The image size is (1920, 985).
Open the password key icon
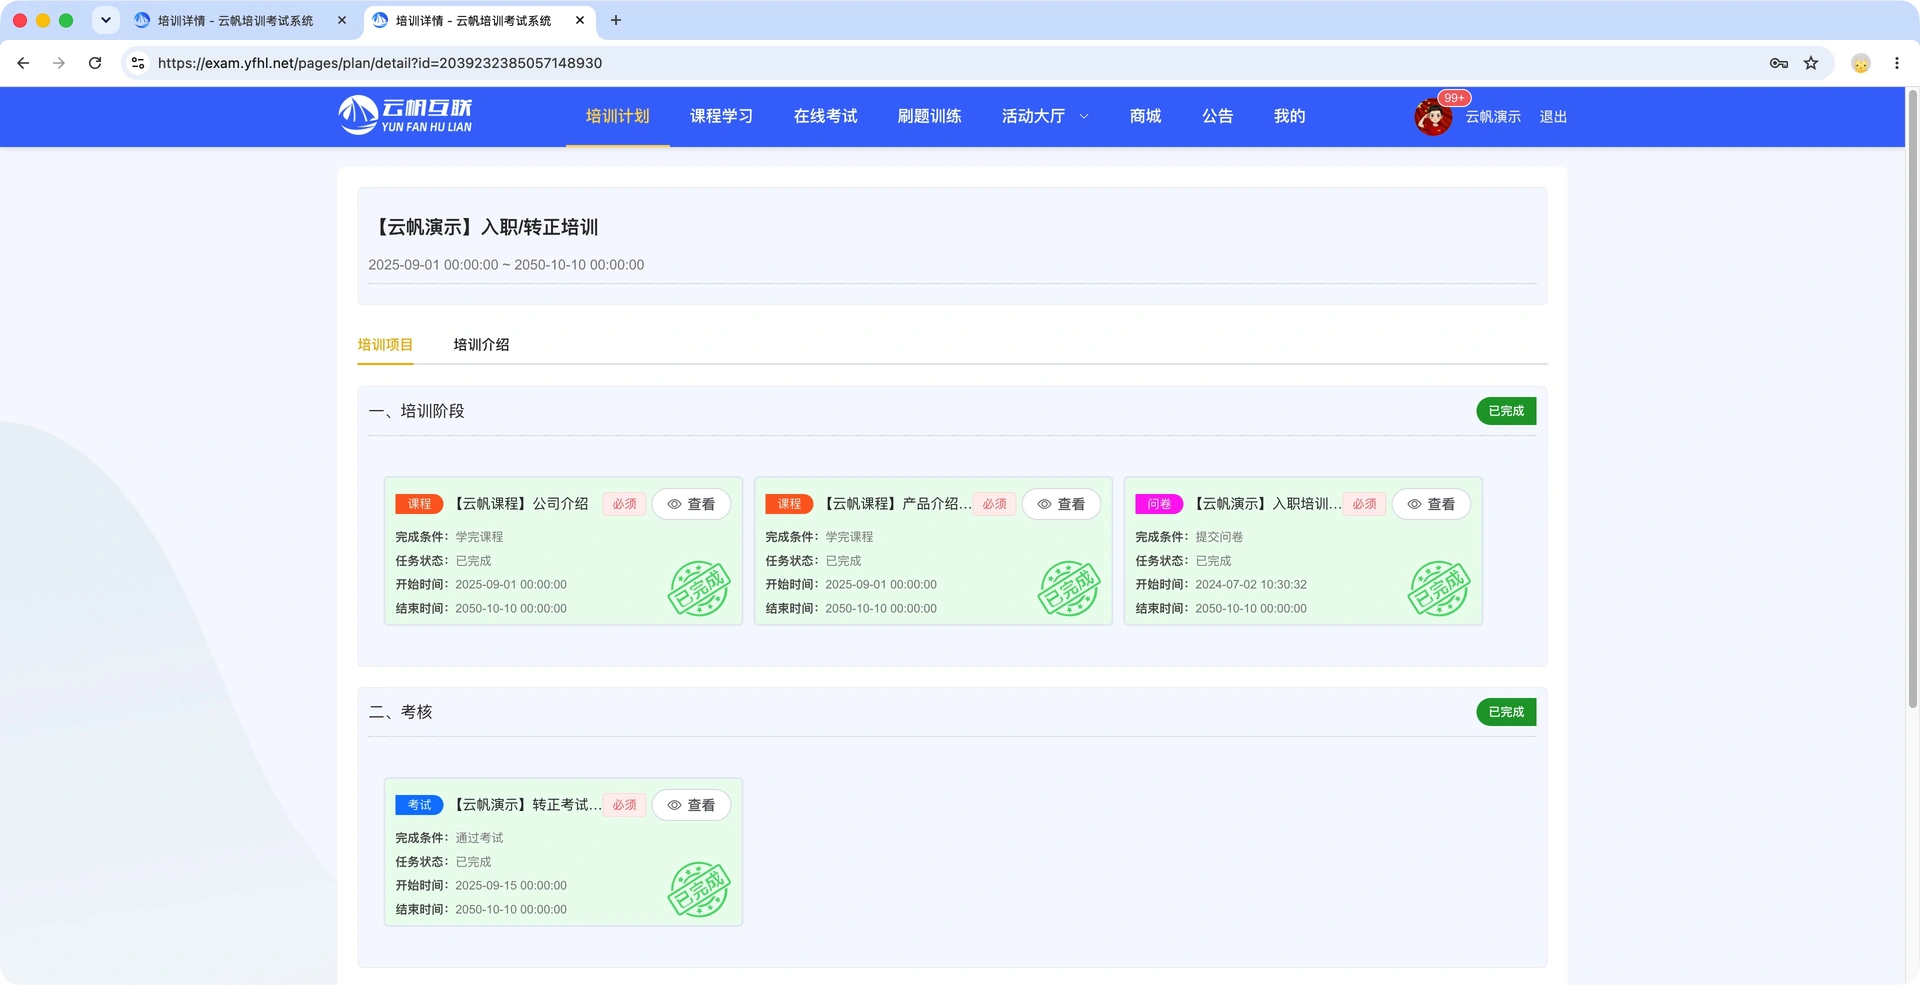pyautogui.click(x=1779, y=63)
